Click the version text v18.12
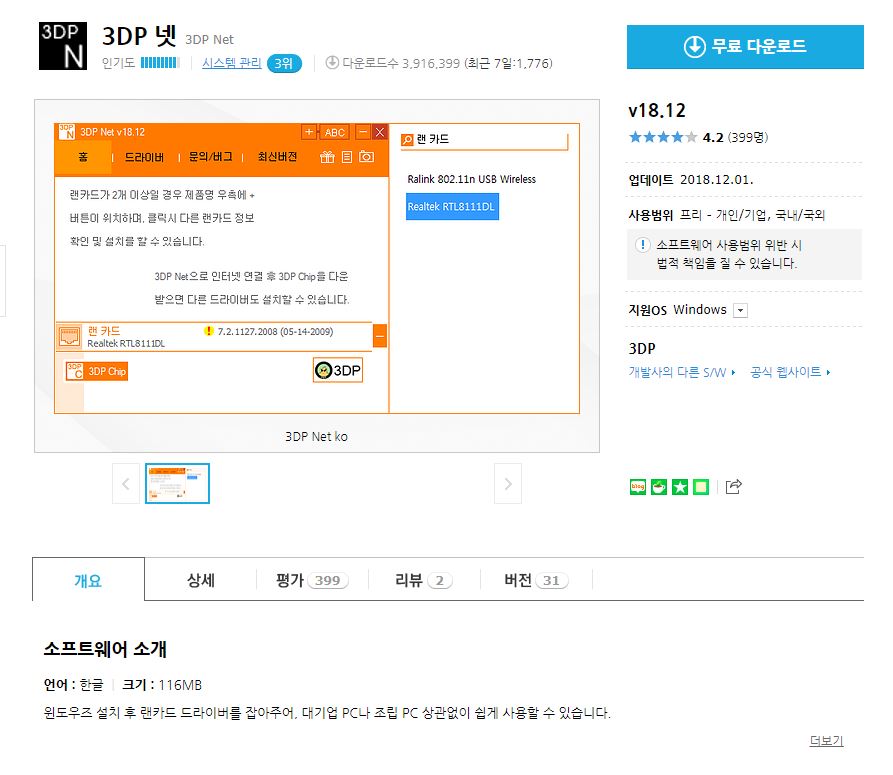 tap(657, 110)
